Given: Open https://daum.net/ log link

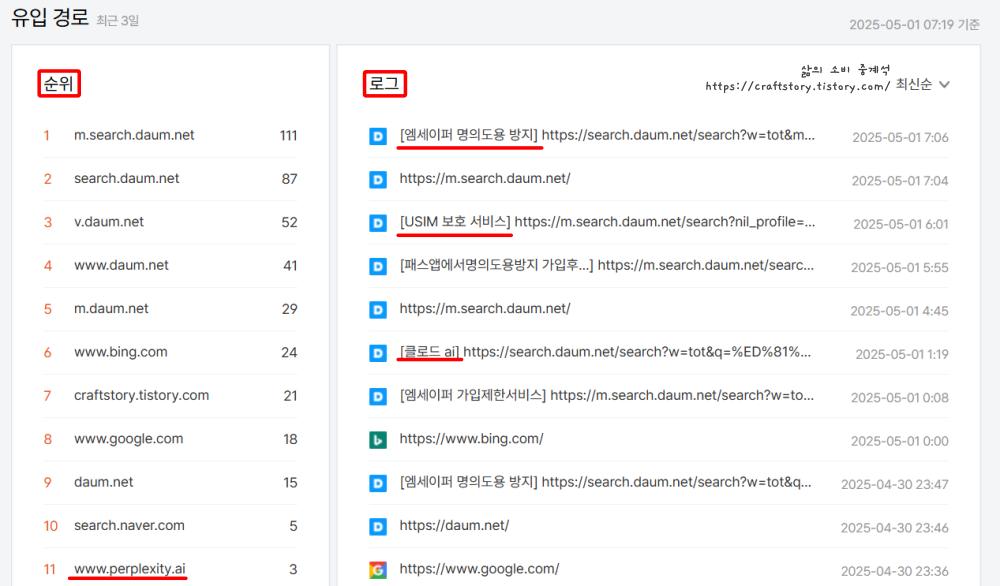Looking at the screenshot, I should [x=454, y=525].
